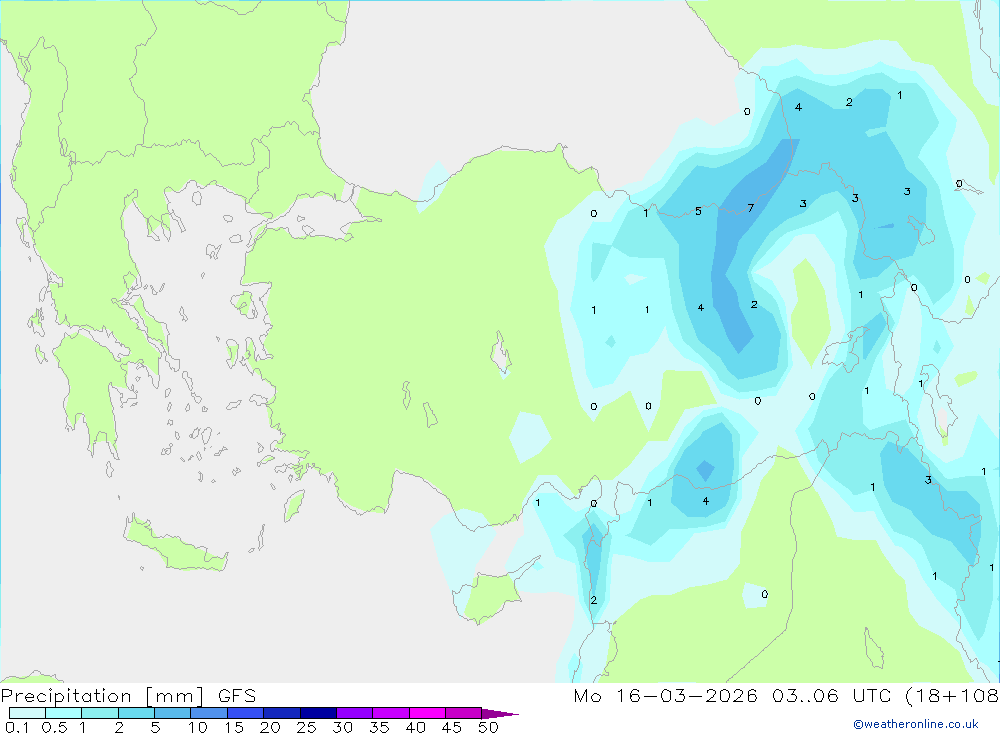
Task: Select the legend swatch between 0.5 and 1
Action: click(x=63, y=713)
